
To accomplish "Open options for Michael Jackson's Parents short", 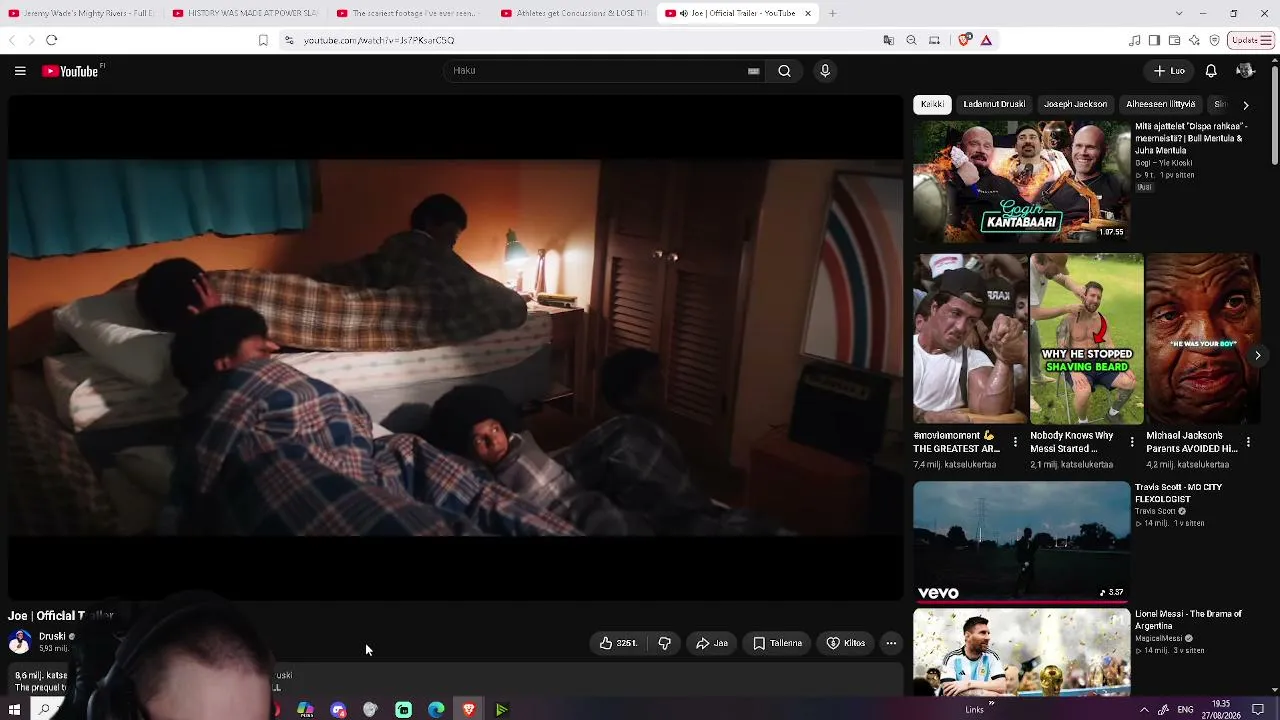I will pos(1248,441).
